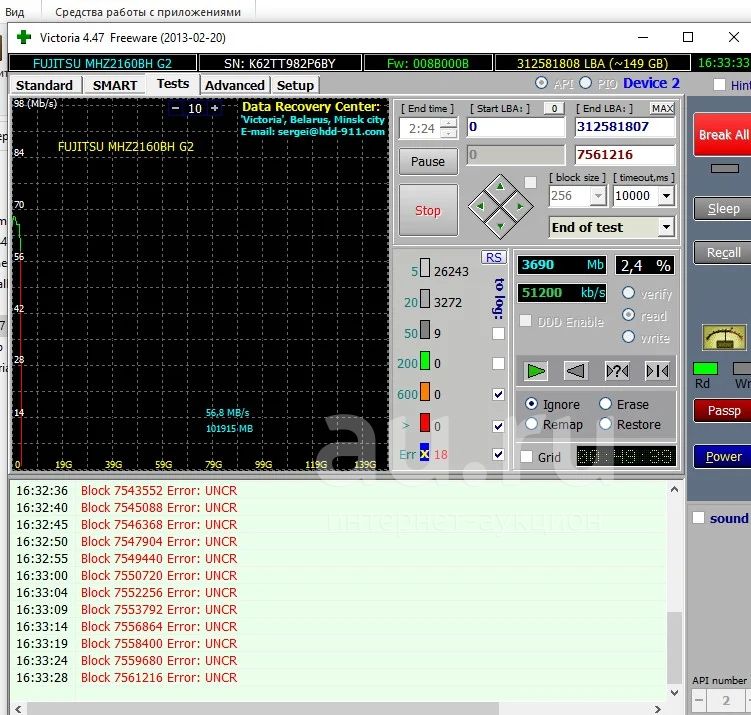Click the Err blue X block icon
751x715 pixels.
tap(424, 453)
